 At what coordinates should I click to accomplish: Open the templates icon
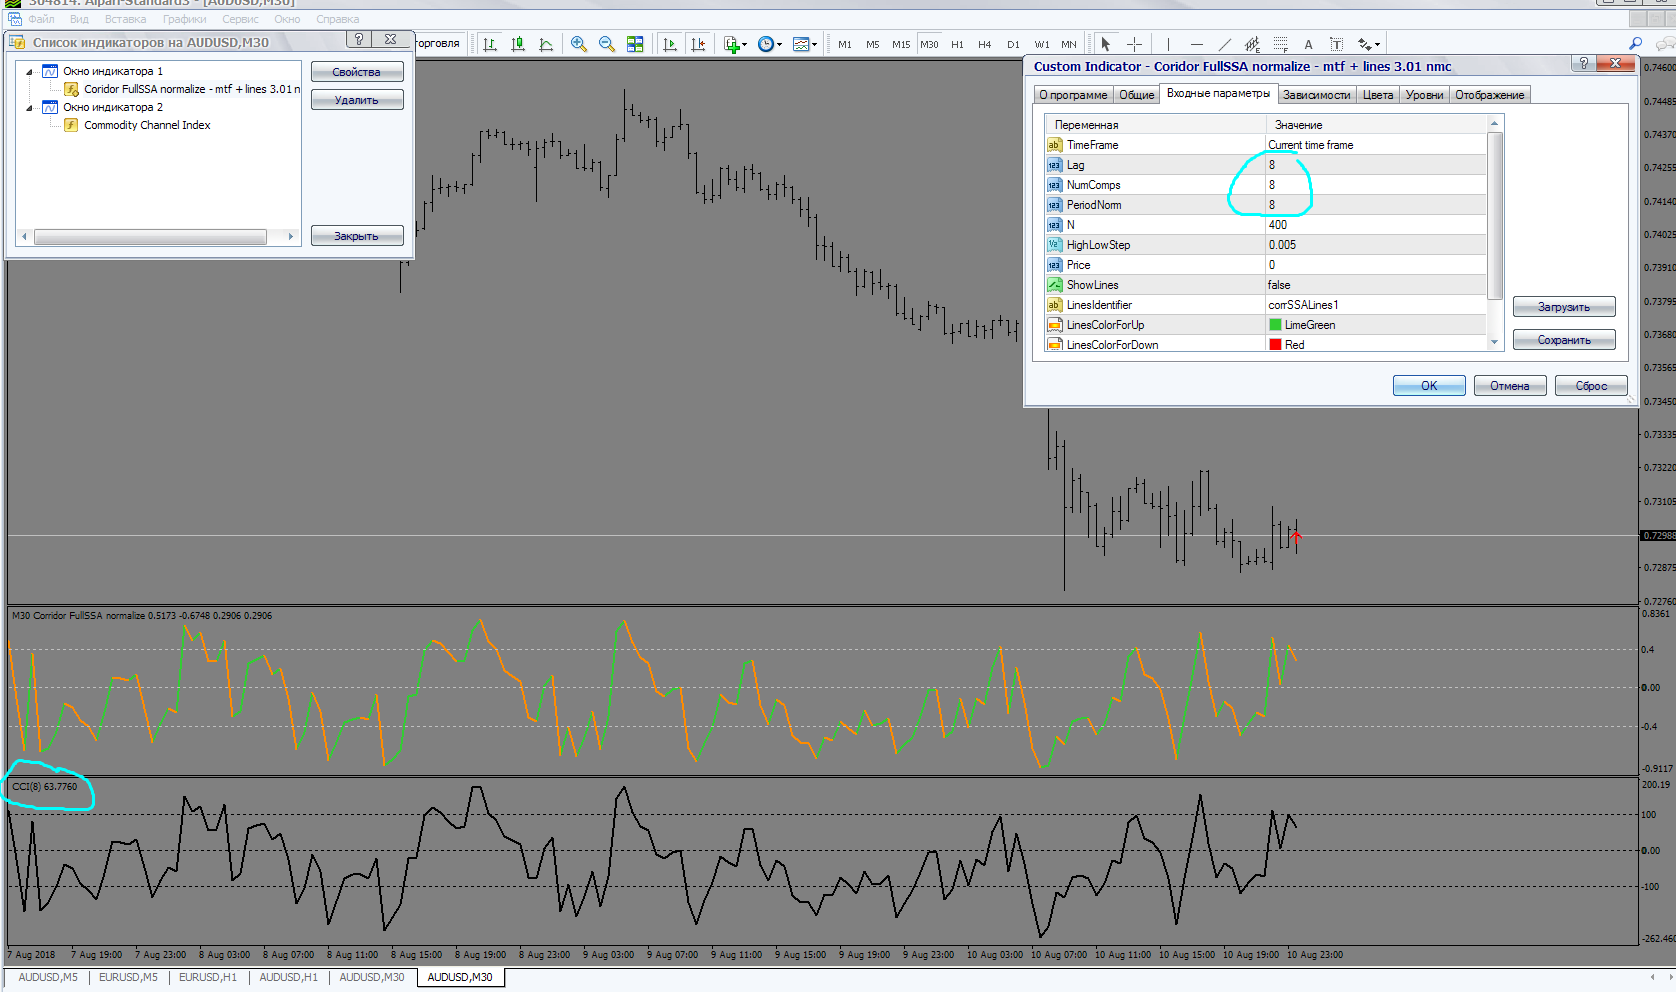pos(800,44)
